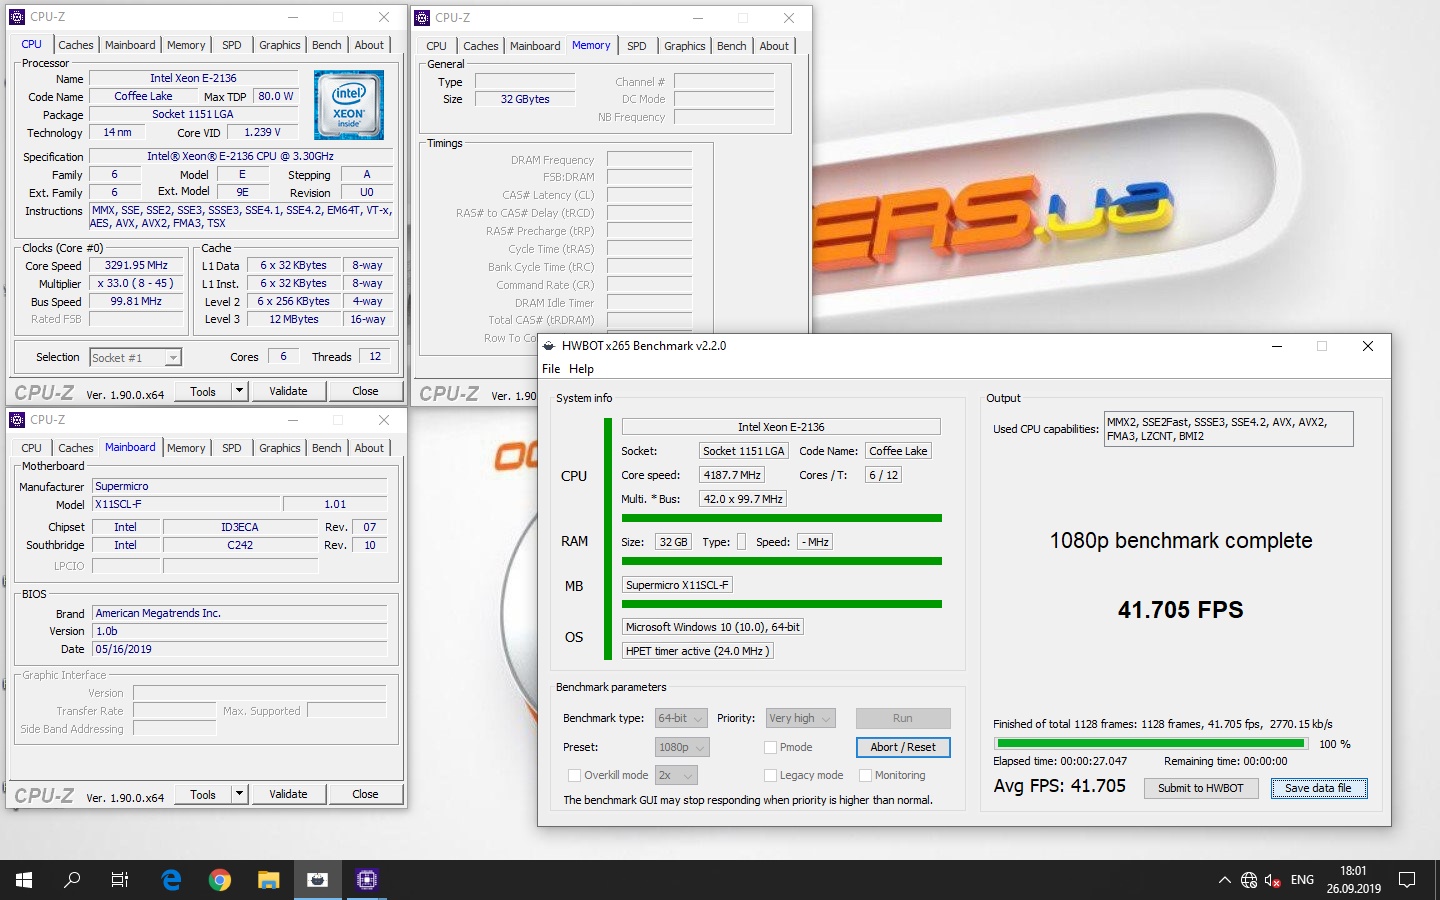Click Validate in top-left CPU-Z window
This screenshot has width=1440, height=900.
pyautogui.click(x=288, y=391)
